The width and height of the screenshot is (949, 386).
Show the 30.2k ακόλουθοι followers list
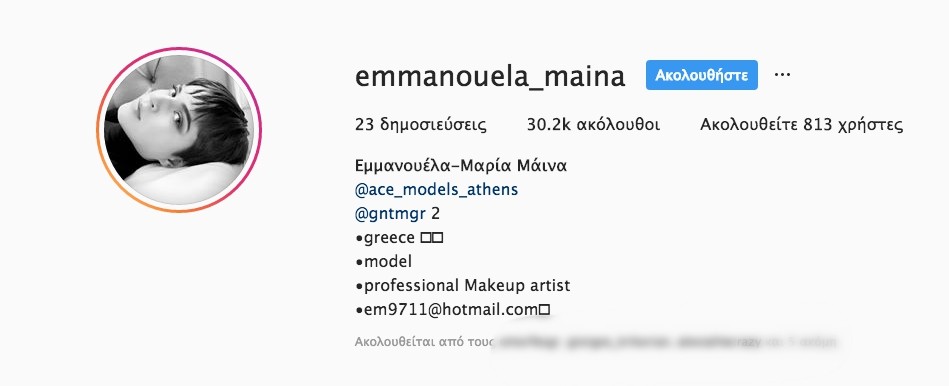(x=593, y=125)
